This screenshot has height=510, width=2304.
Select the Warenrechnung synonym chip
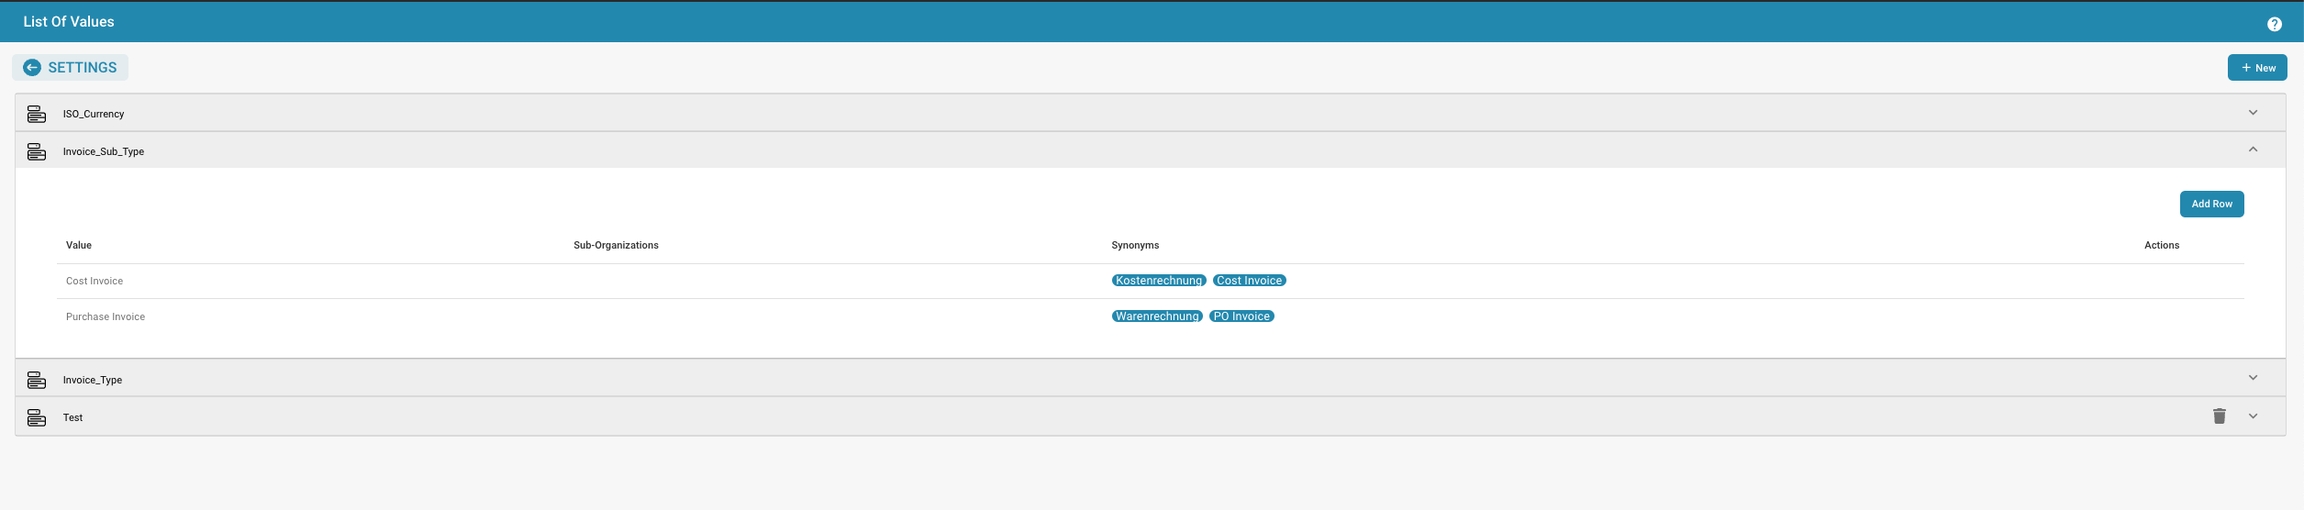pos(1157,317)
